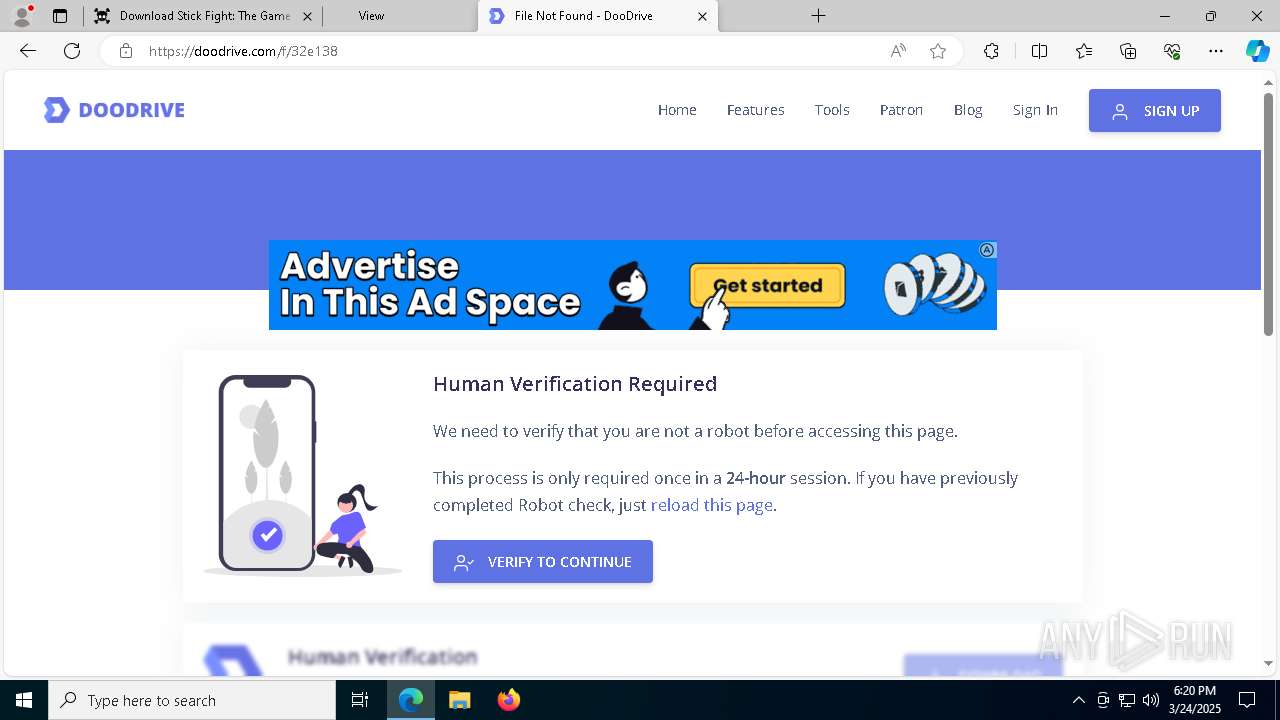
Task: Click the DooDrive logo
Action: 114,110
